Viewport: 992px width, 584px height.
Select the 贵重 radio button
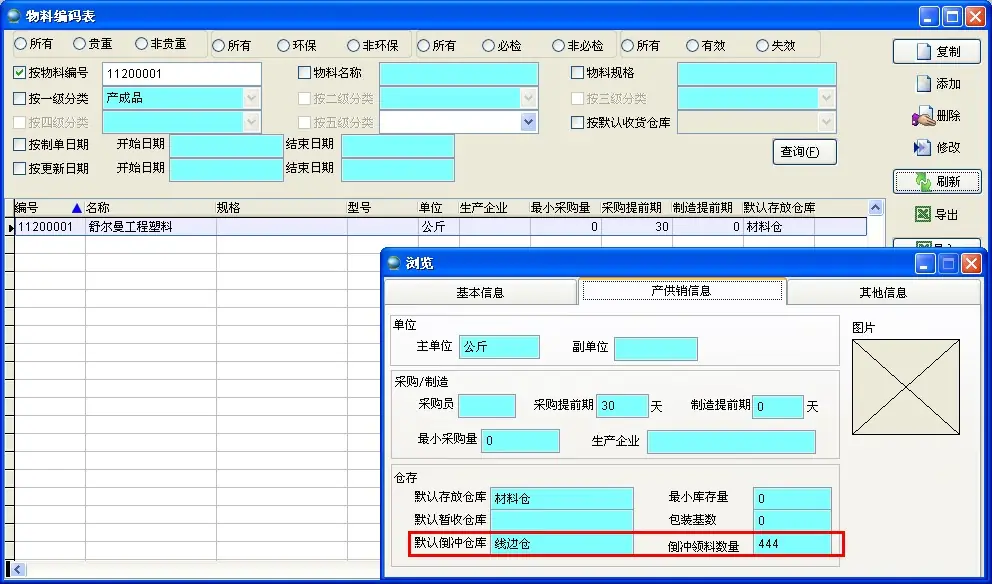79,45
